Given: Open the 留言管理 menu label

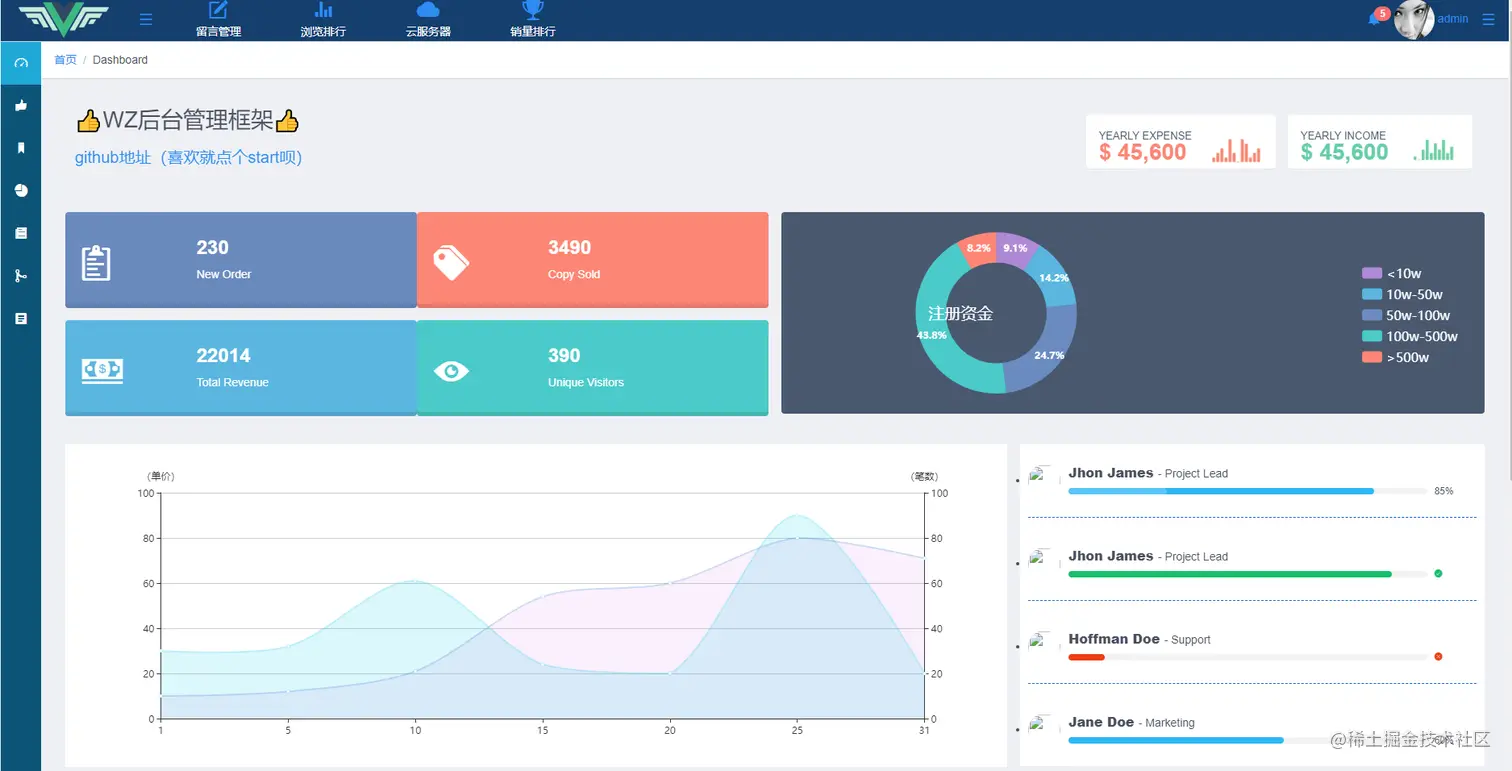Looking at the screenshot, I should (x=218, y=31).
